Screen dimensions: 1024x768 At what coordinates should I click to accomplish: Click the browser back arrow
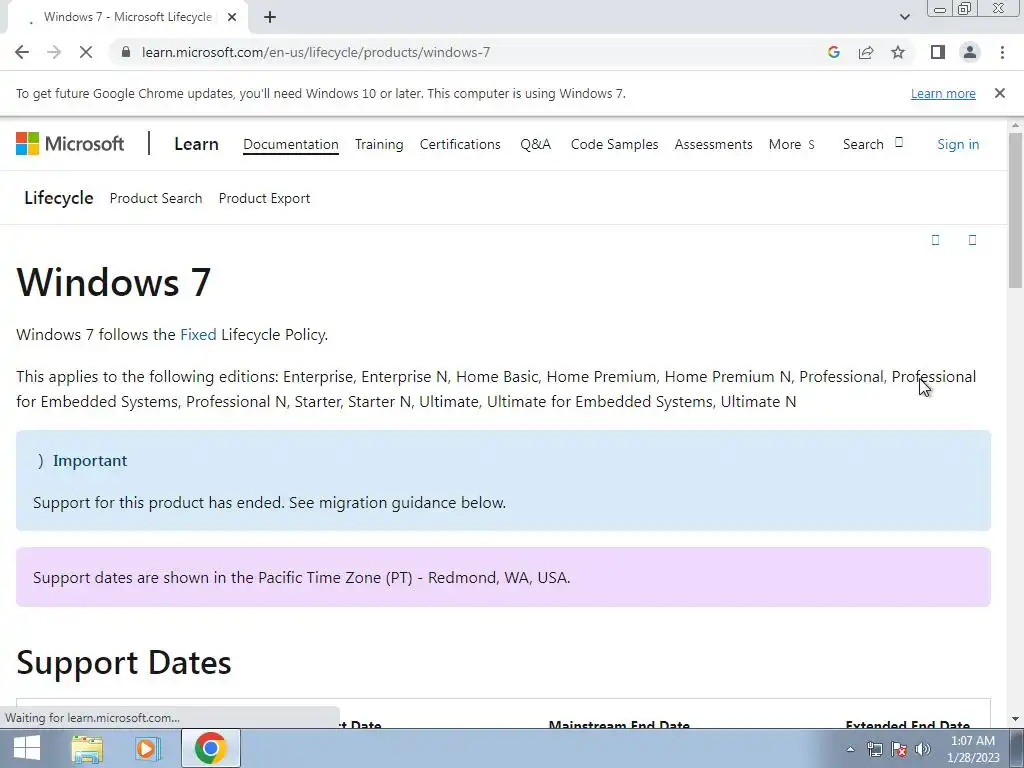point(22,52)
